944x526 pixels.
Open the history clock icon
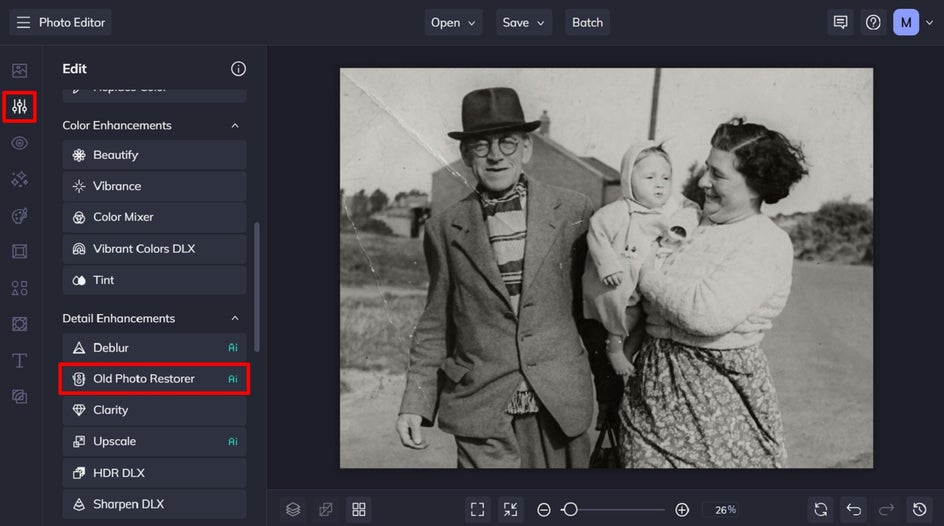919,509
